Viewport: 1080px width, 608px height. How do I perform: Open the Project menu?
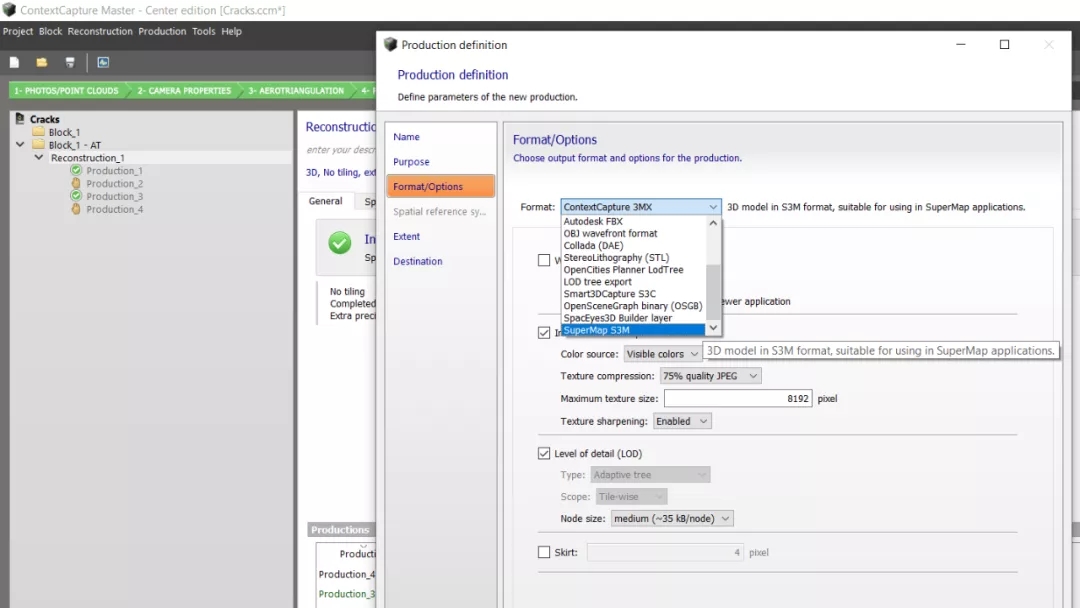(18, 31)
